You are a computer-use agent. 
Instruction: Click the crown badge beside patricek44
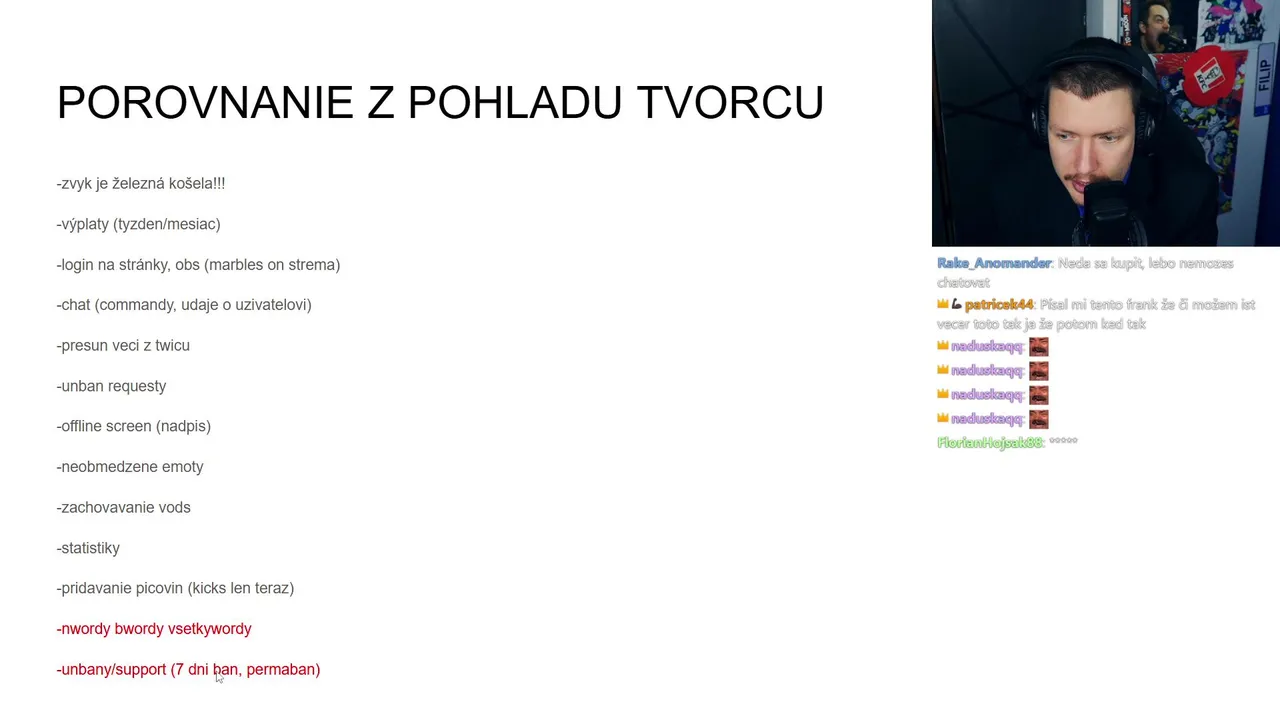tap(942, 304)
